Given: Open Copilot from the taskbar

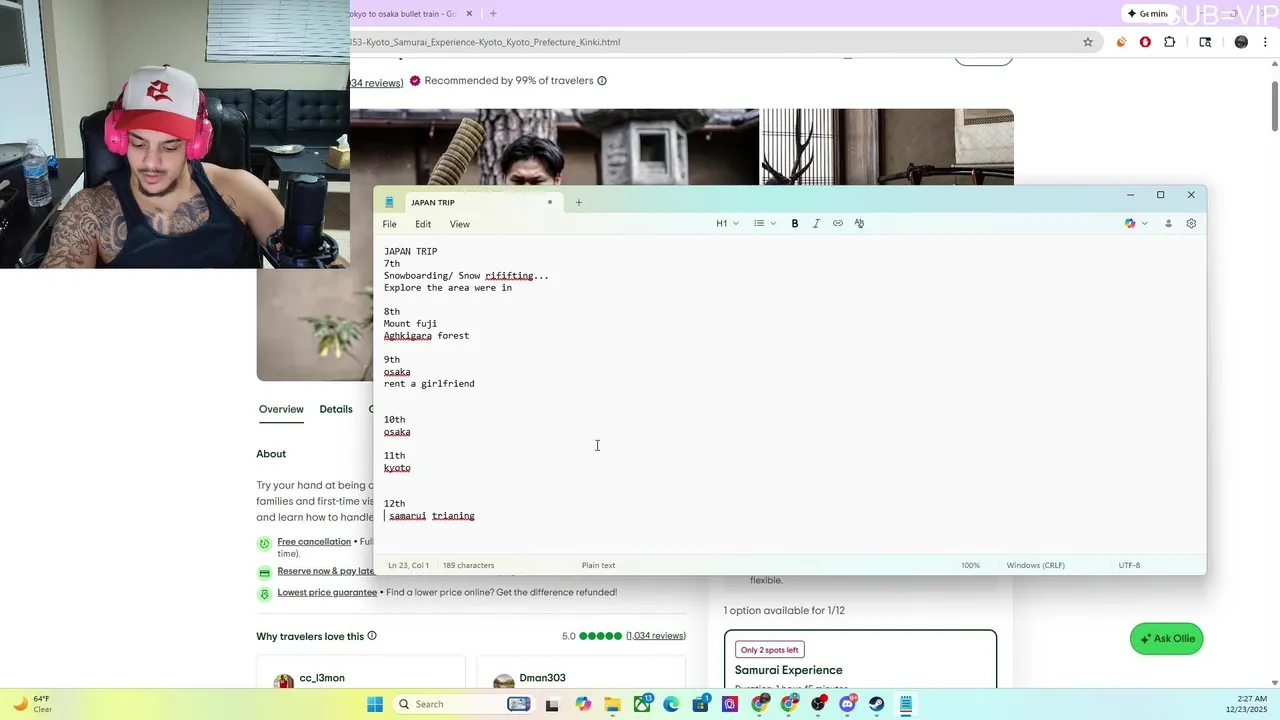Looking at the screenshot, I should pos(583,704).
